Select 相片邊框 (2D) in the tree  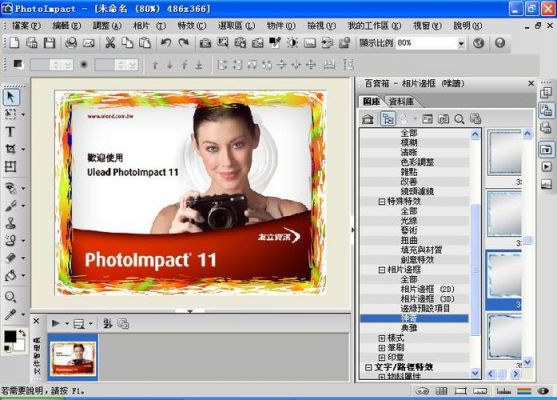tap(428, 289)
